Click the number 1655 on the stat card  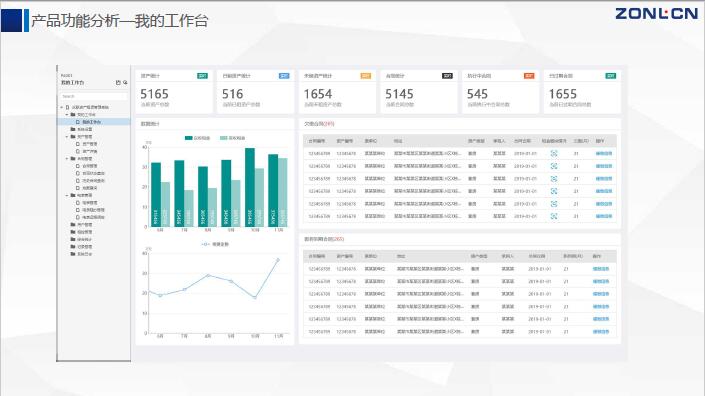562,94
